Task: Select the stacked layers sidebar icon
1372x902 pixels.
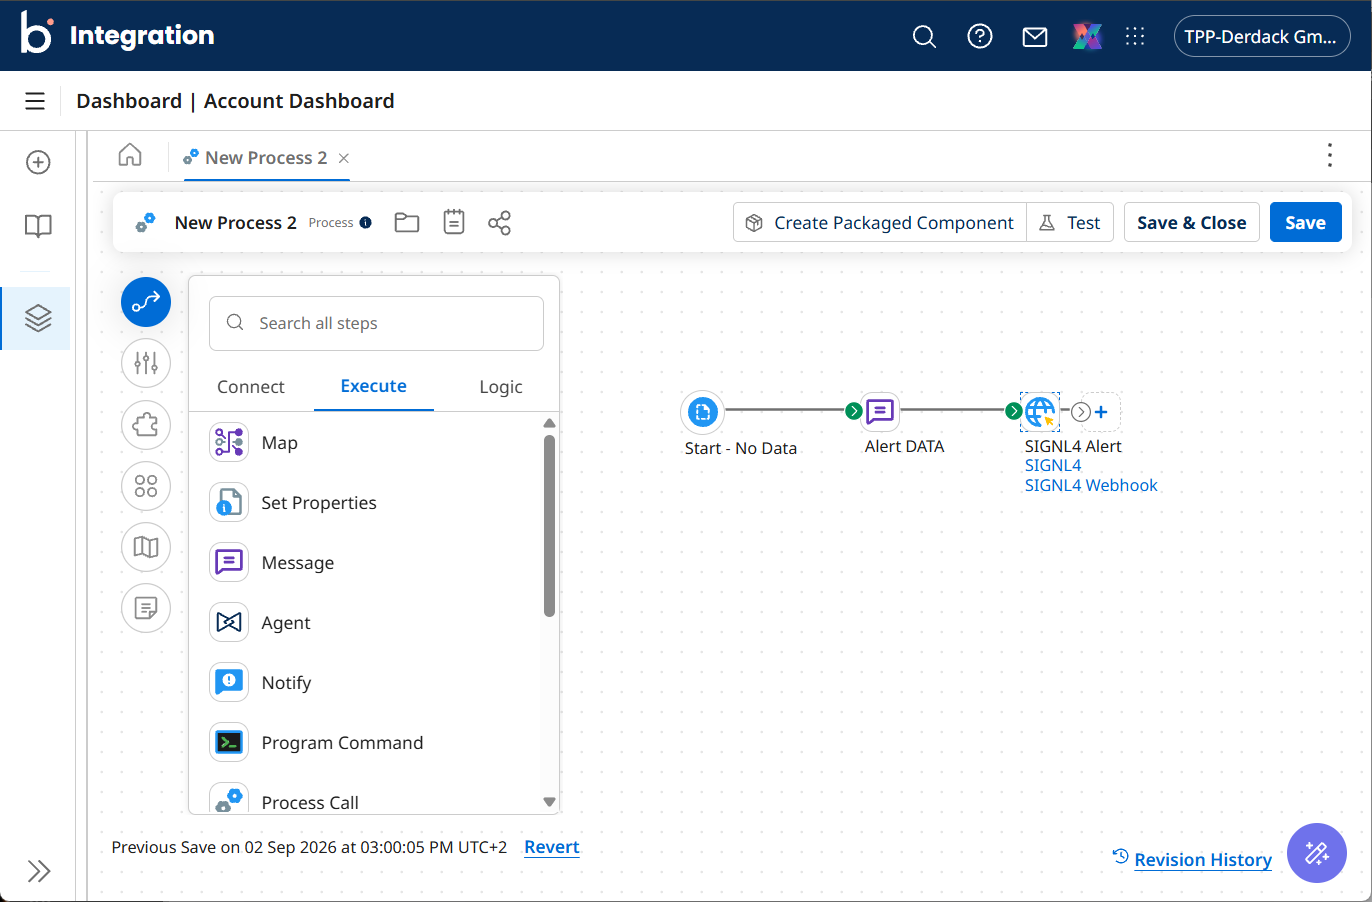Action: pyautogui.click(x=38, y=318)
